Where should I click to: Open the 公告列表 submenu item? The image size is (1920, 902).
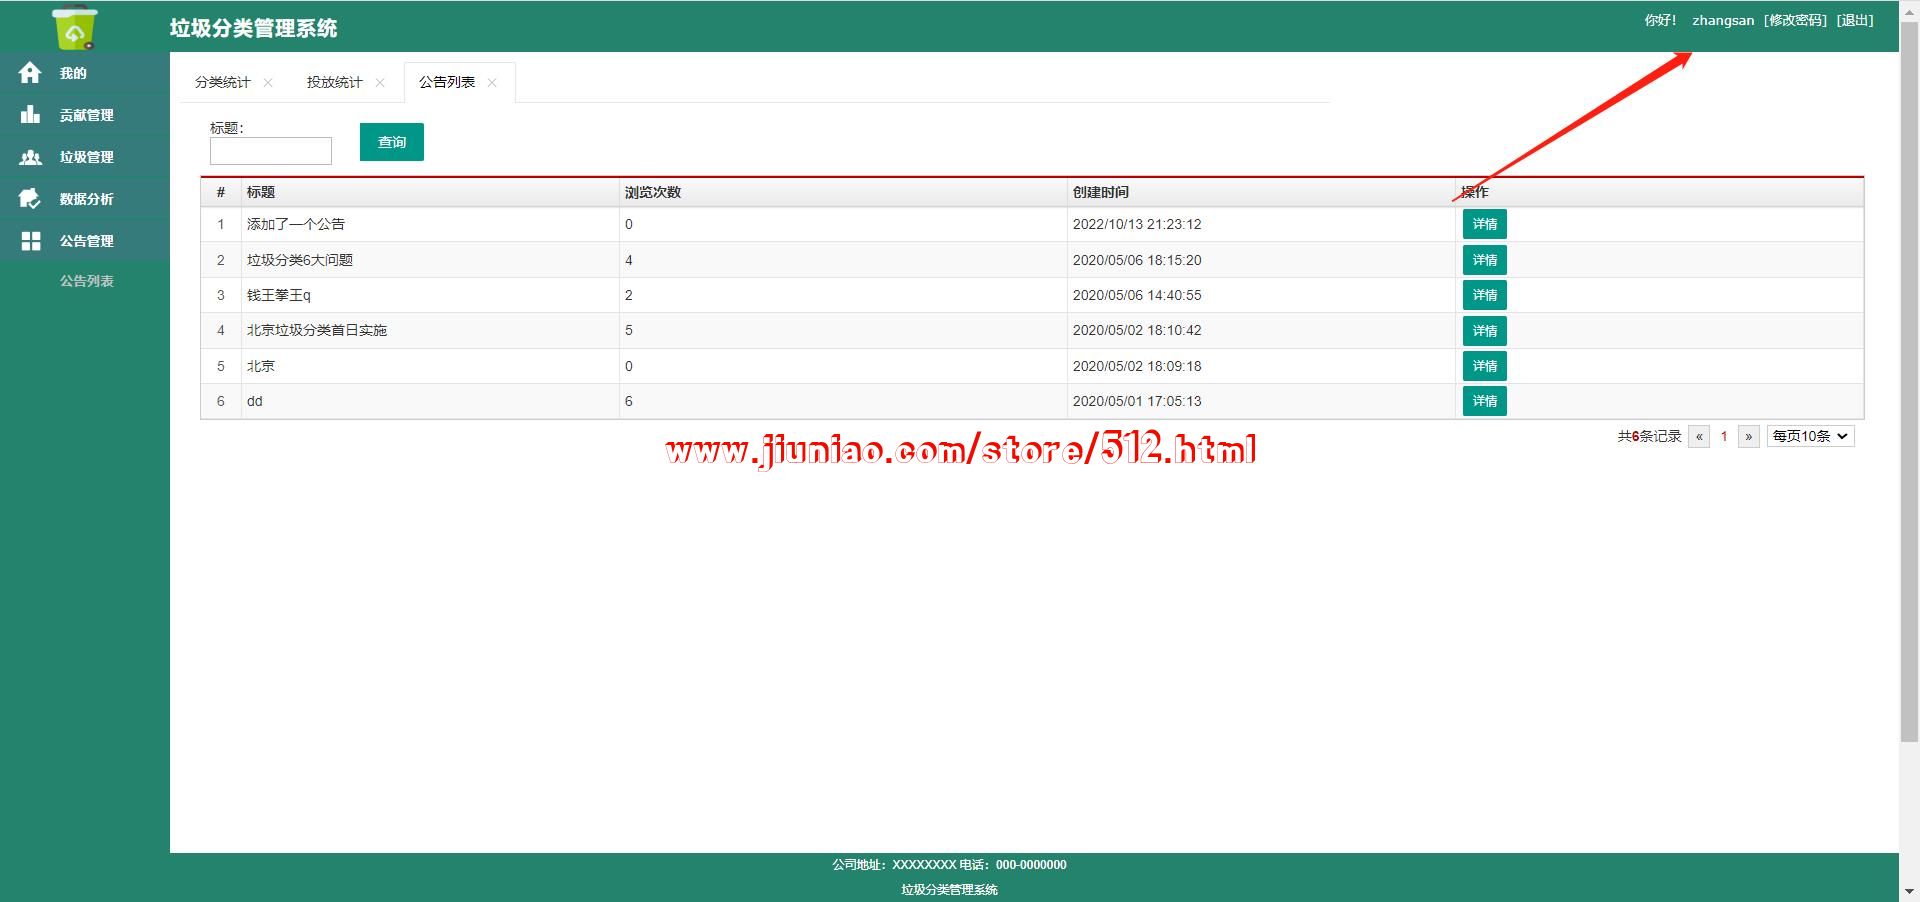click(x=86, y=281)
